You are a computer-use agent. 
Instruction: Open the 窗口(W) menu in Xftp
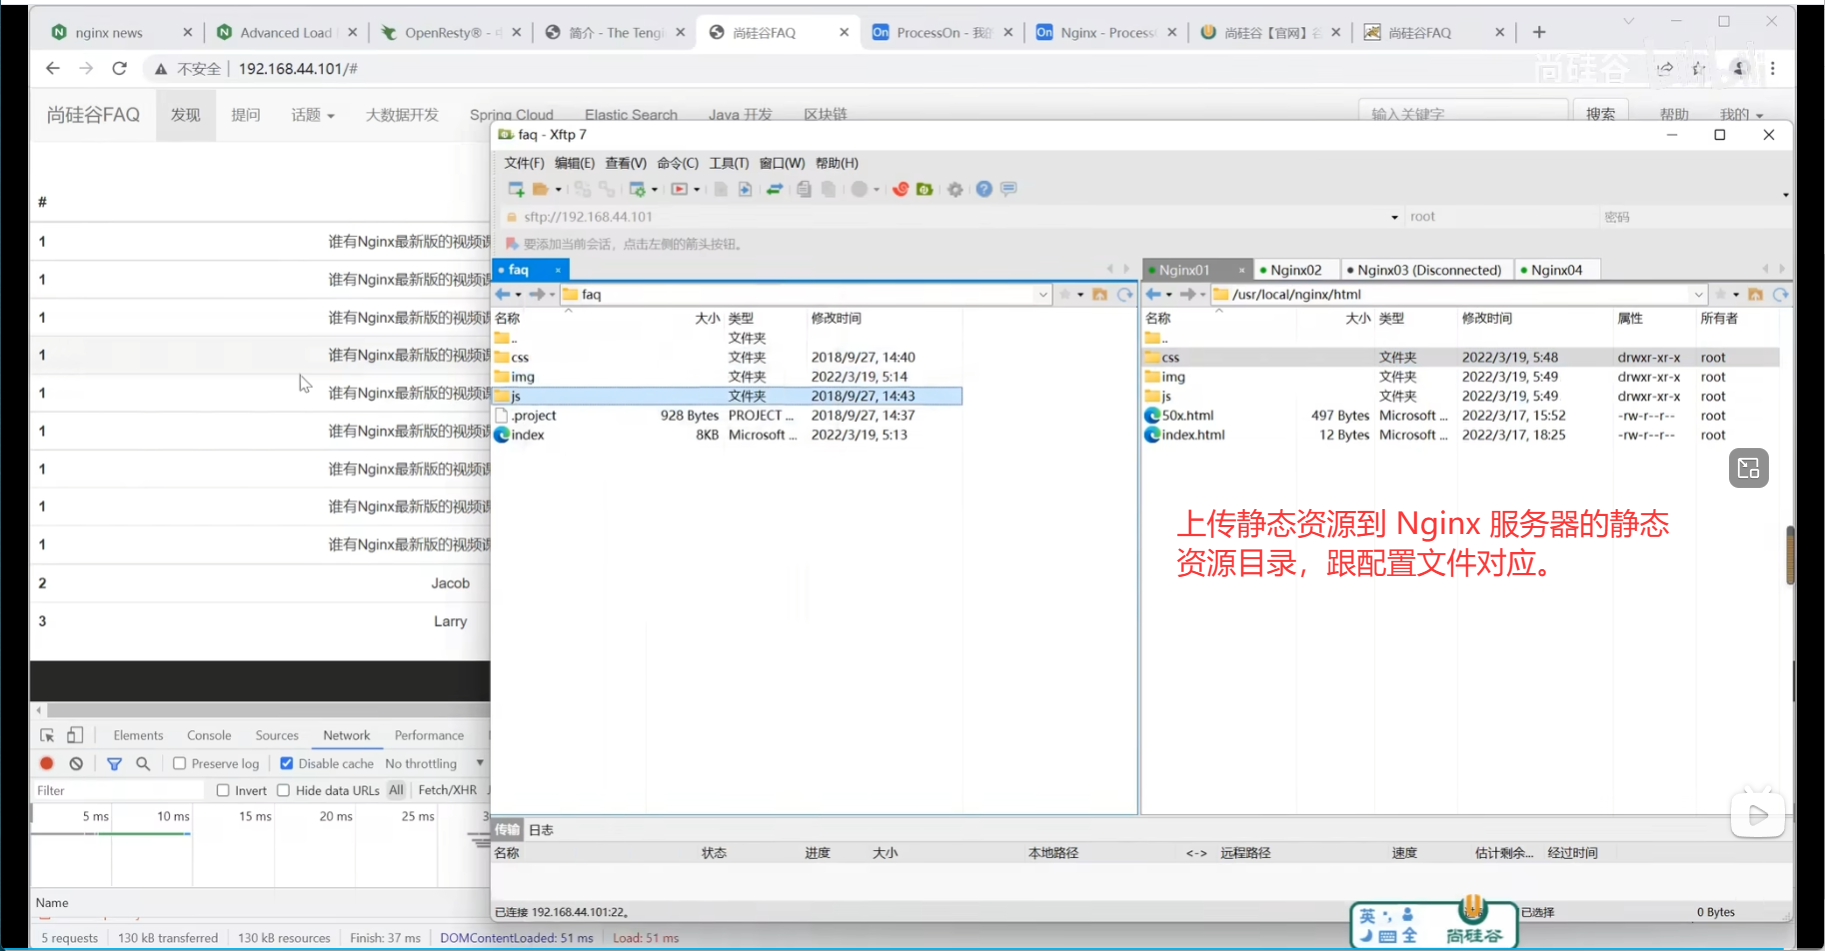tap(782, 163)
